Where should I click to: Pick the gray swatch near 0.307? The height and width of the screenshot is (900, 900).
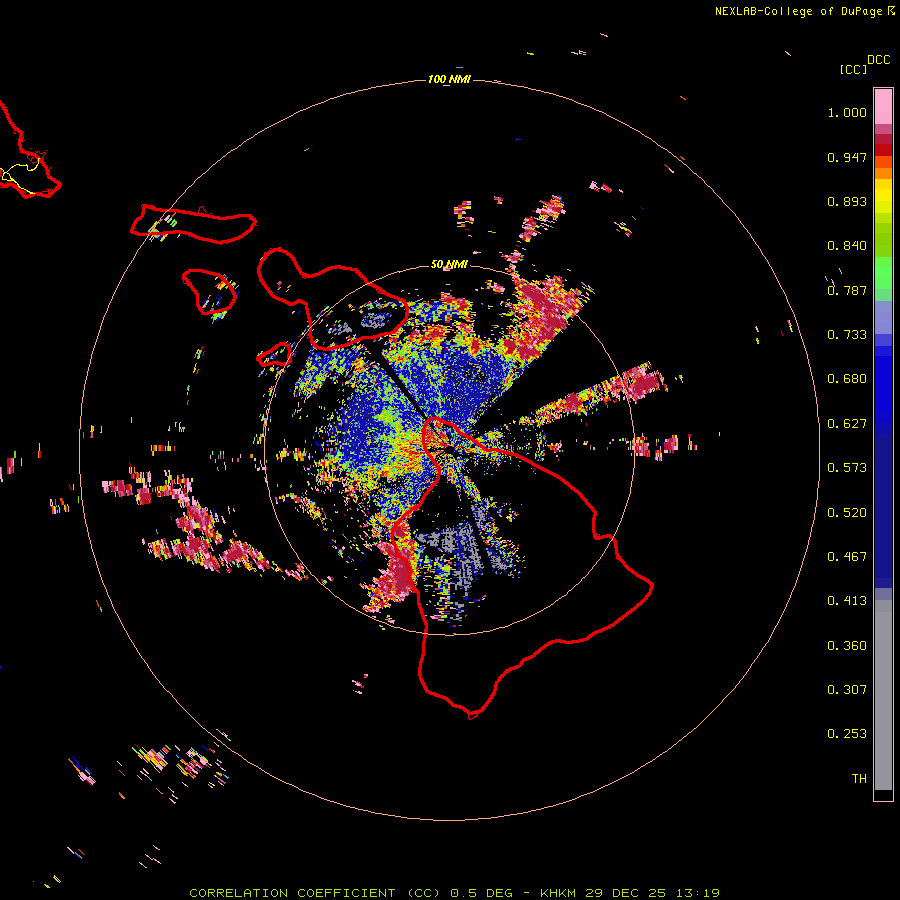point(883,695)
